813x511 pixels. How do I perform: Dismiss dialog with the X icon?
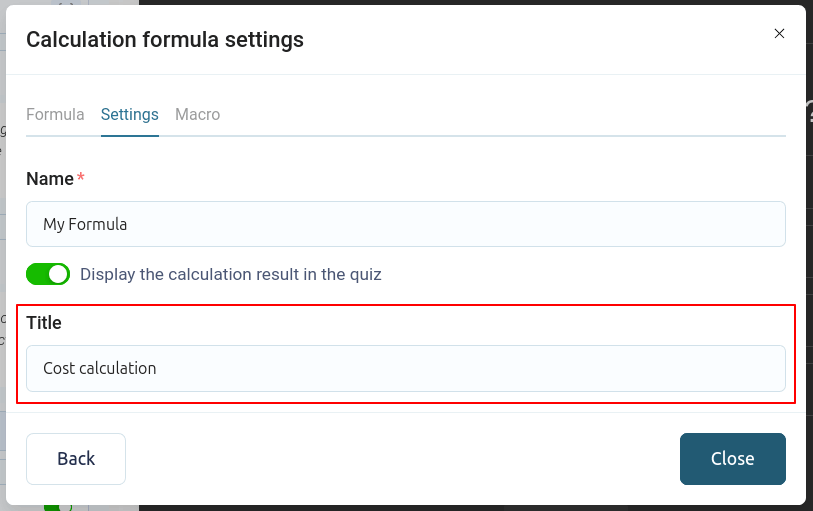779,33
